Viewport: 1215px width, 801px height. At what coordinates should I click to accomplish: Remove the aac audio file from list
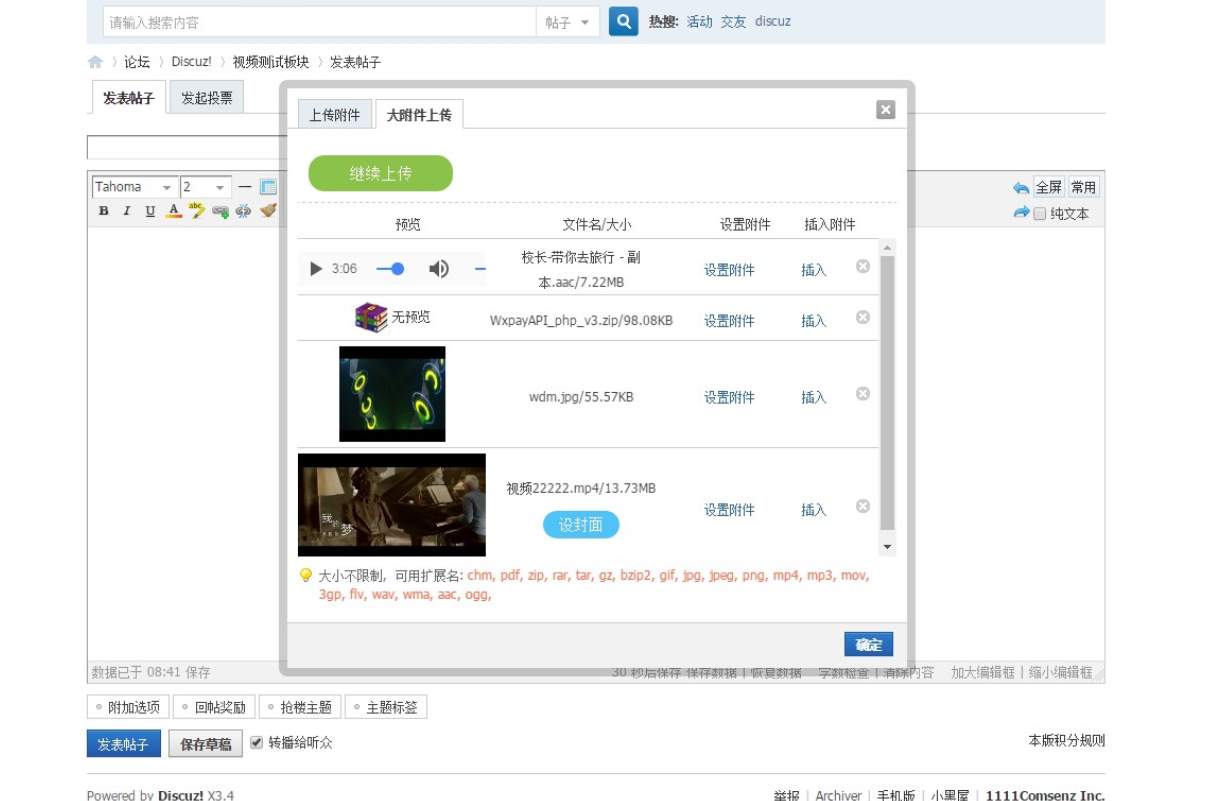pos(863,266)
